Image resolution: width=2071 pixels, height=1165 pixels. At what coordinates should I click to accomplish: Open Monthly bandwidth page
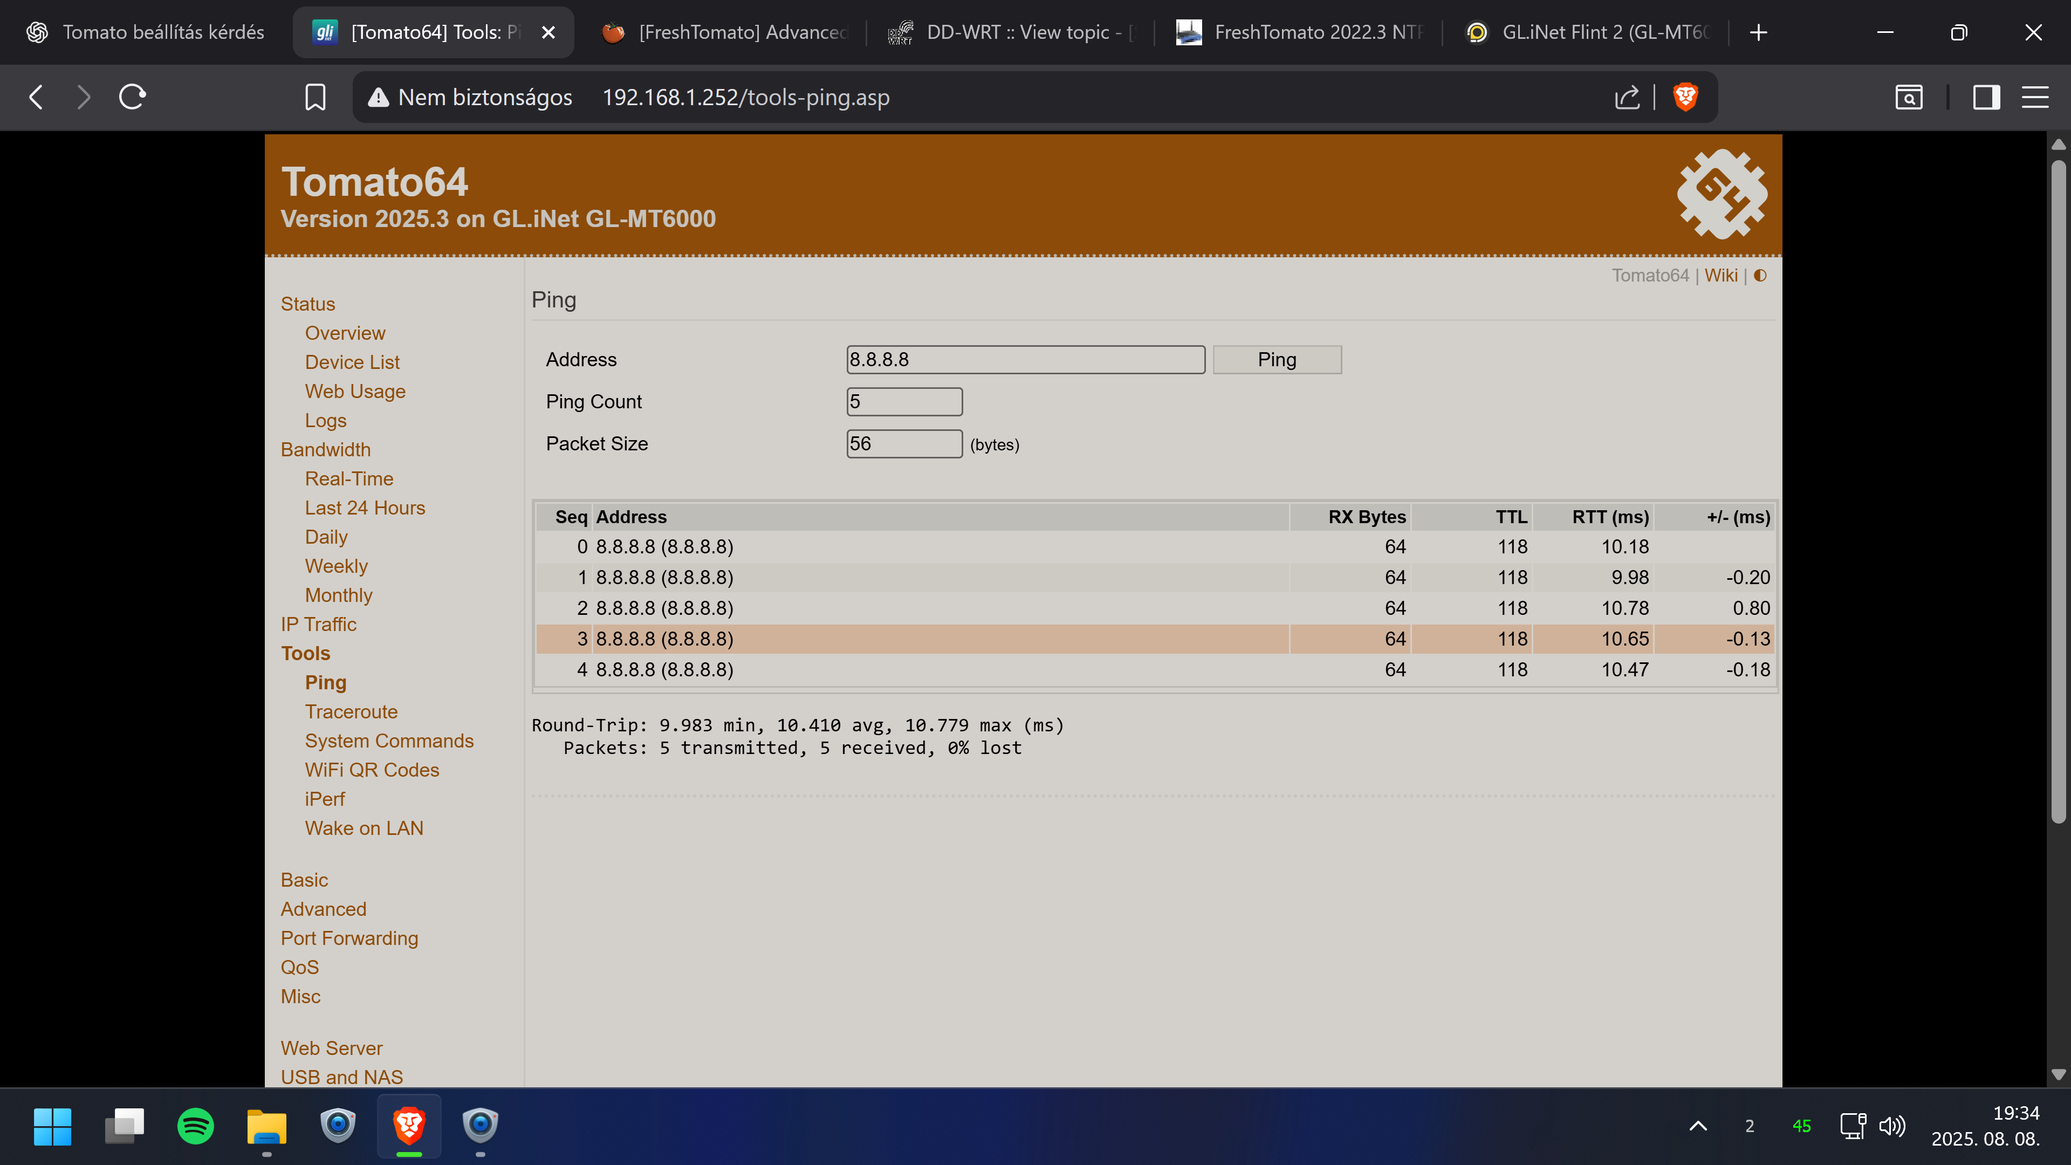[x=338, y=595]
